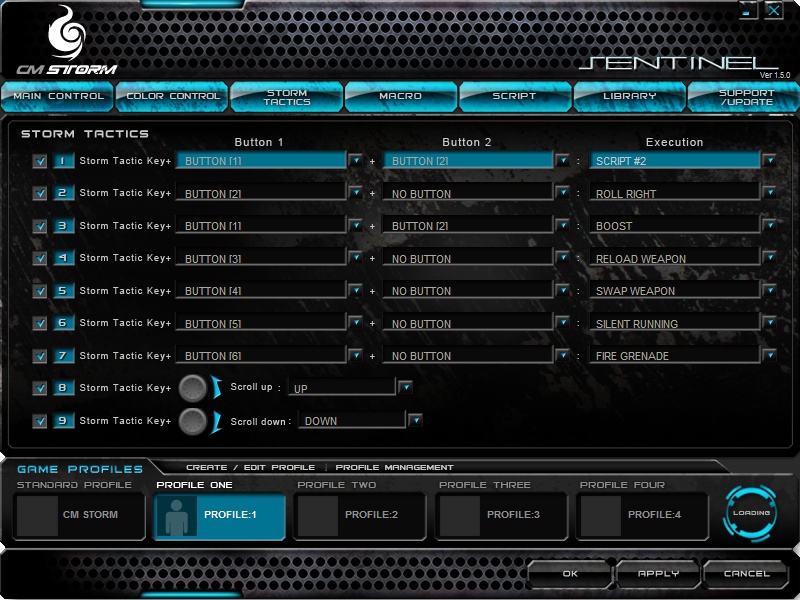This screenshot has width=800, height=600.
Task: Uncheck Storm Tactic Key 5 checkbox
Action: [39, 291]
